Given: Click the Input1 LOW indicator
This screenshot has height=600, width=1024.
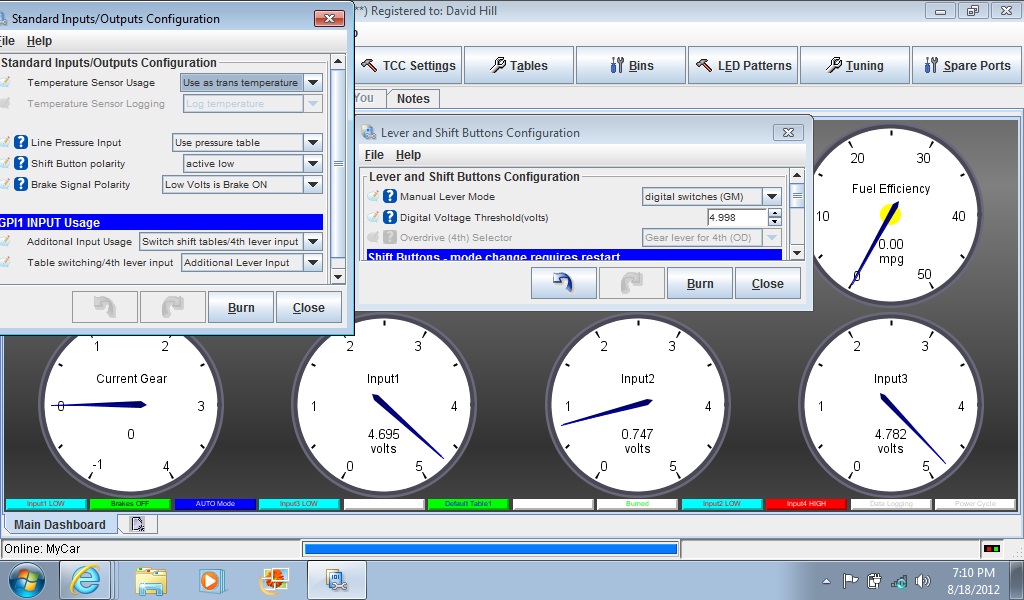Looking at the screenshot, I should click(x=46, y=503).
